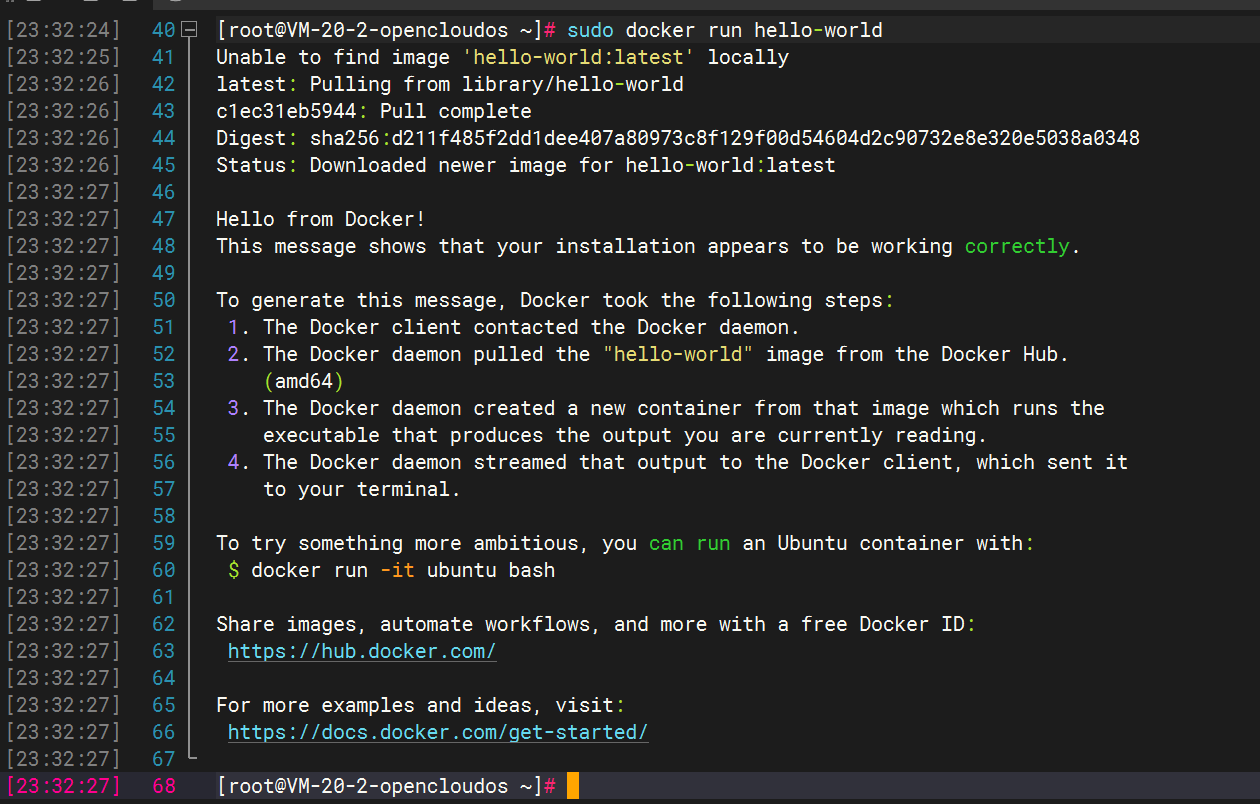Click the '[root@VM-20-2-opencloudos ~]#' prompt on line 40

tap(386, 30)
